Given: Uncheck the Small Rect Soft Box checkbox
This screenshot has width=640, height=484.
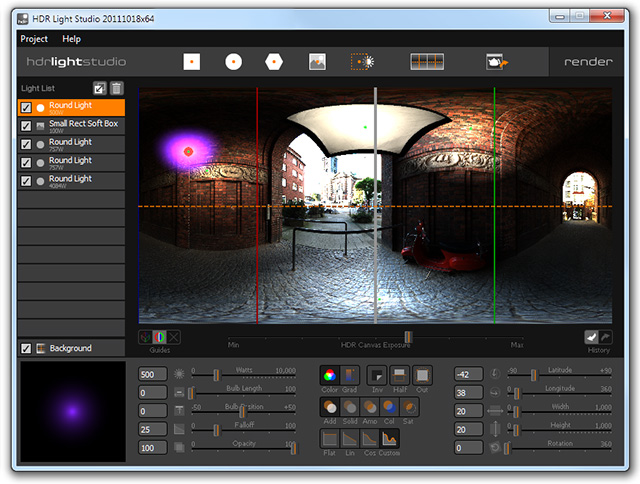Looking at the screenshot, I should 26,126.
